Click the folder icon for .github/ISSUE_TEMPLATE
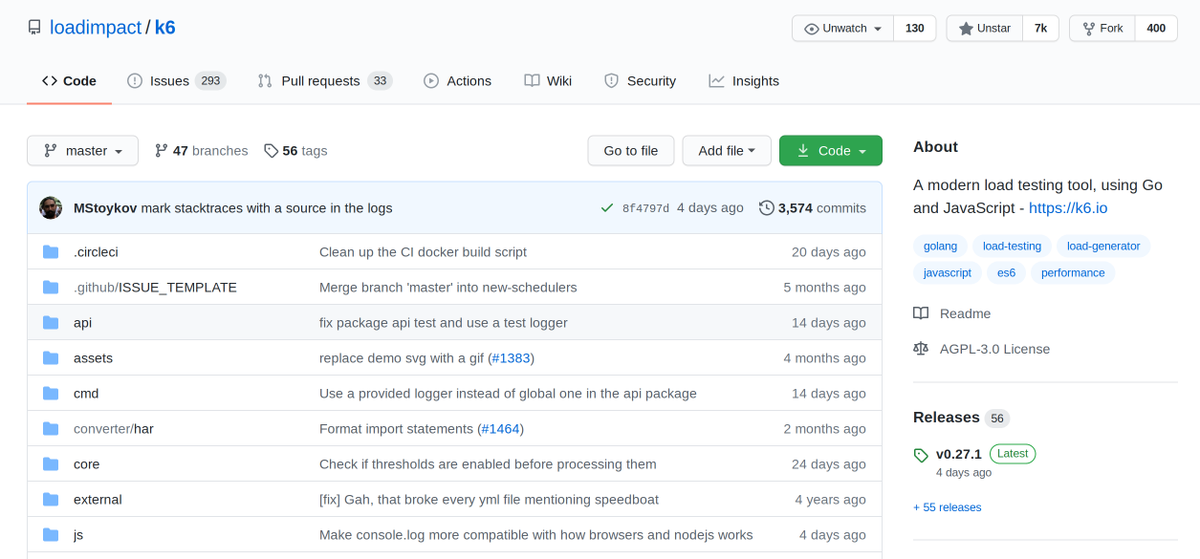 coord(51,287)
